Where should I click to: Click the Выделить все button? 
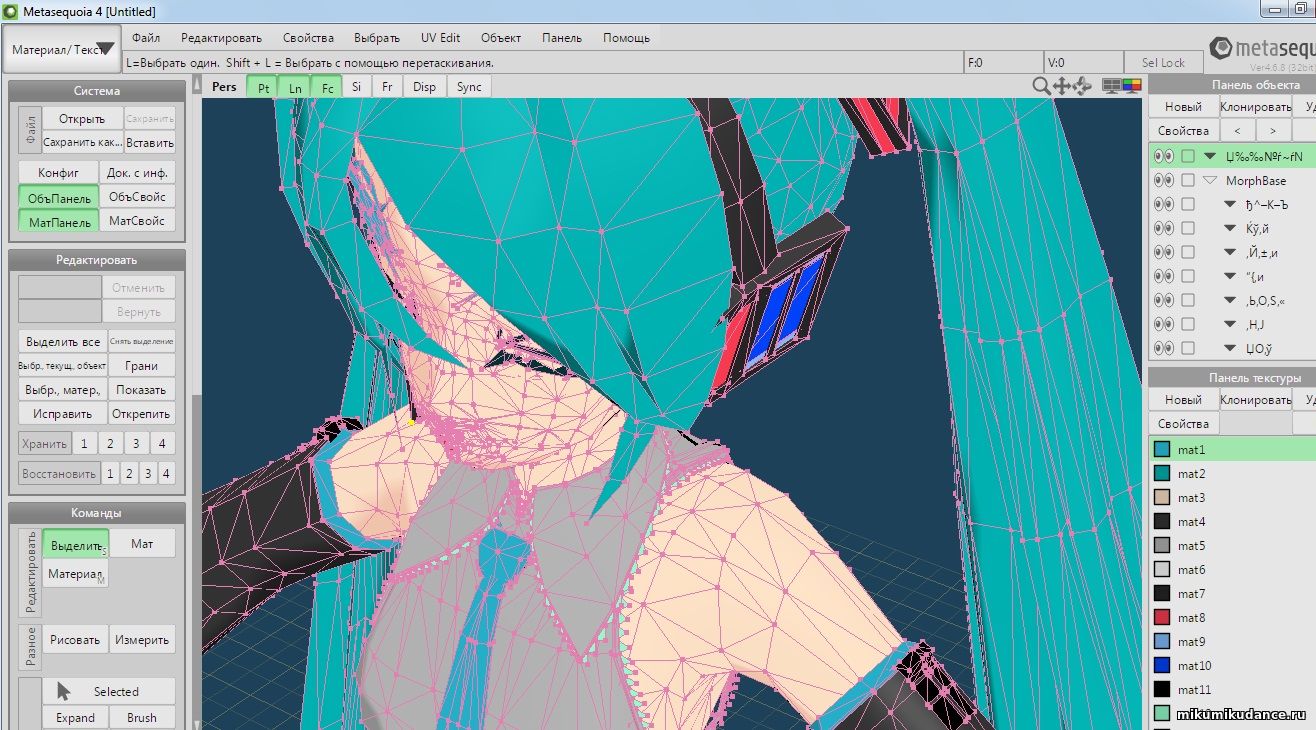(x=63, y=342)
